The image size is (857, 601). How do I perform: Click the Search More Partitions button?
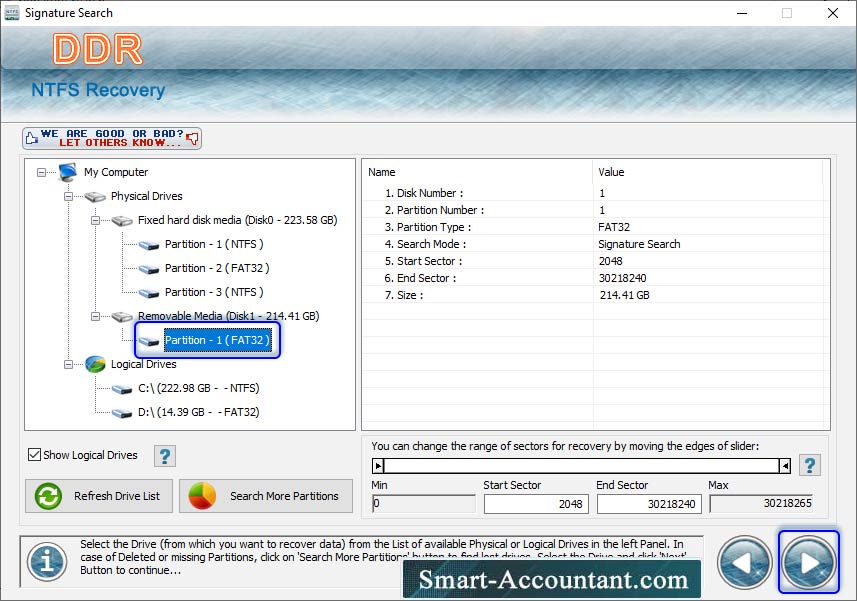pos(266,496)
